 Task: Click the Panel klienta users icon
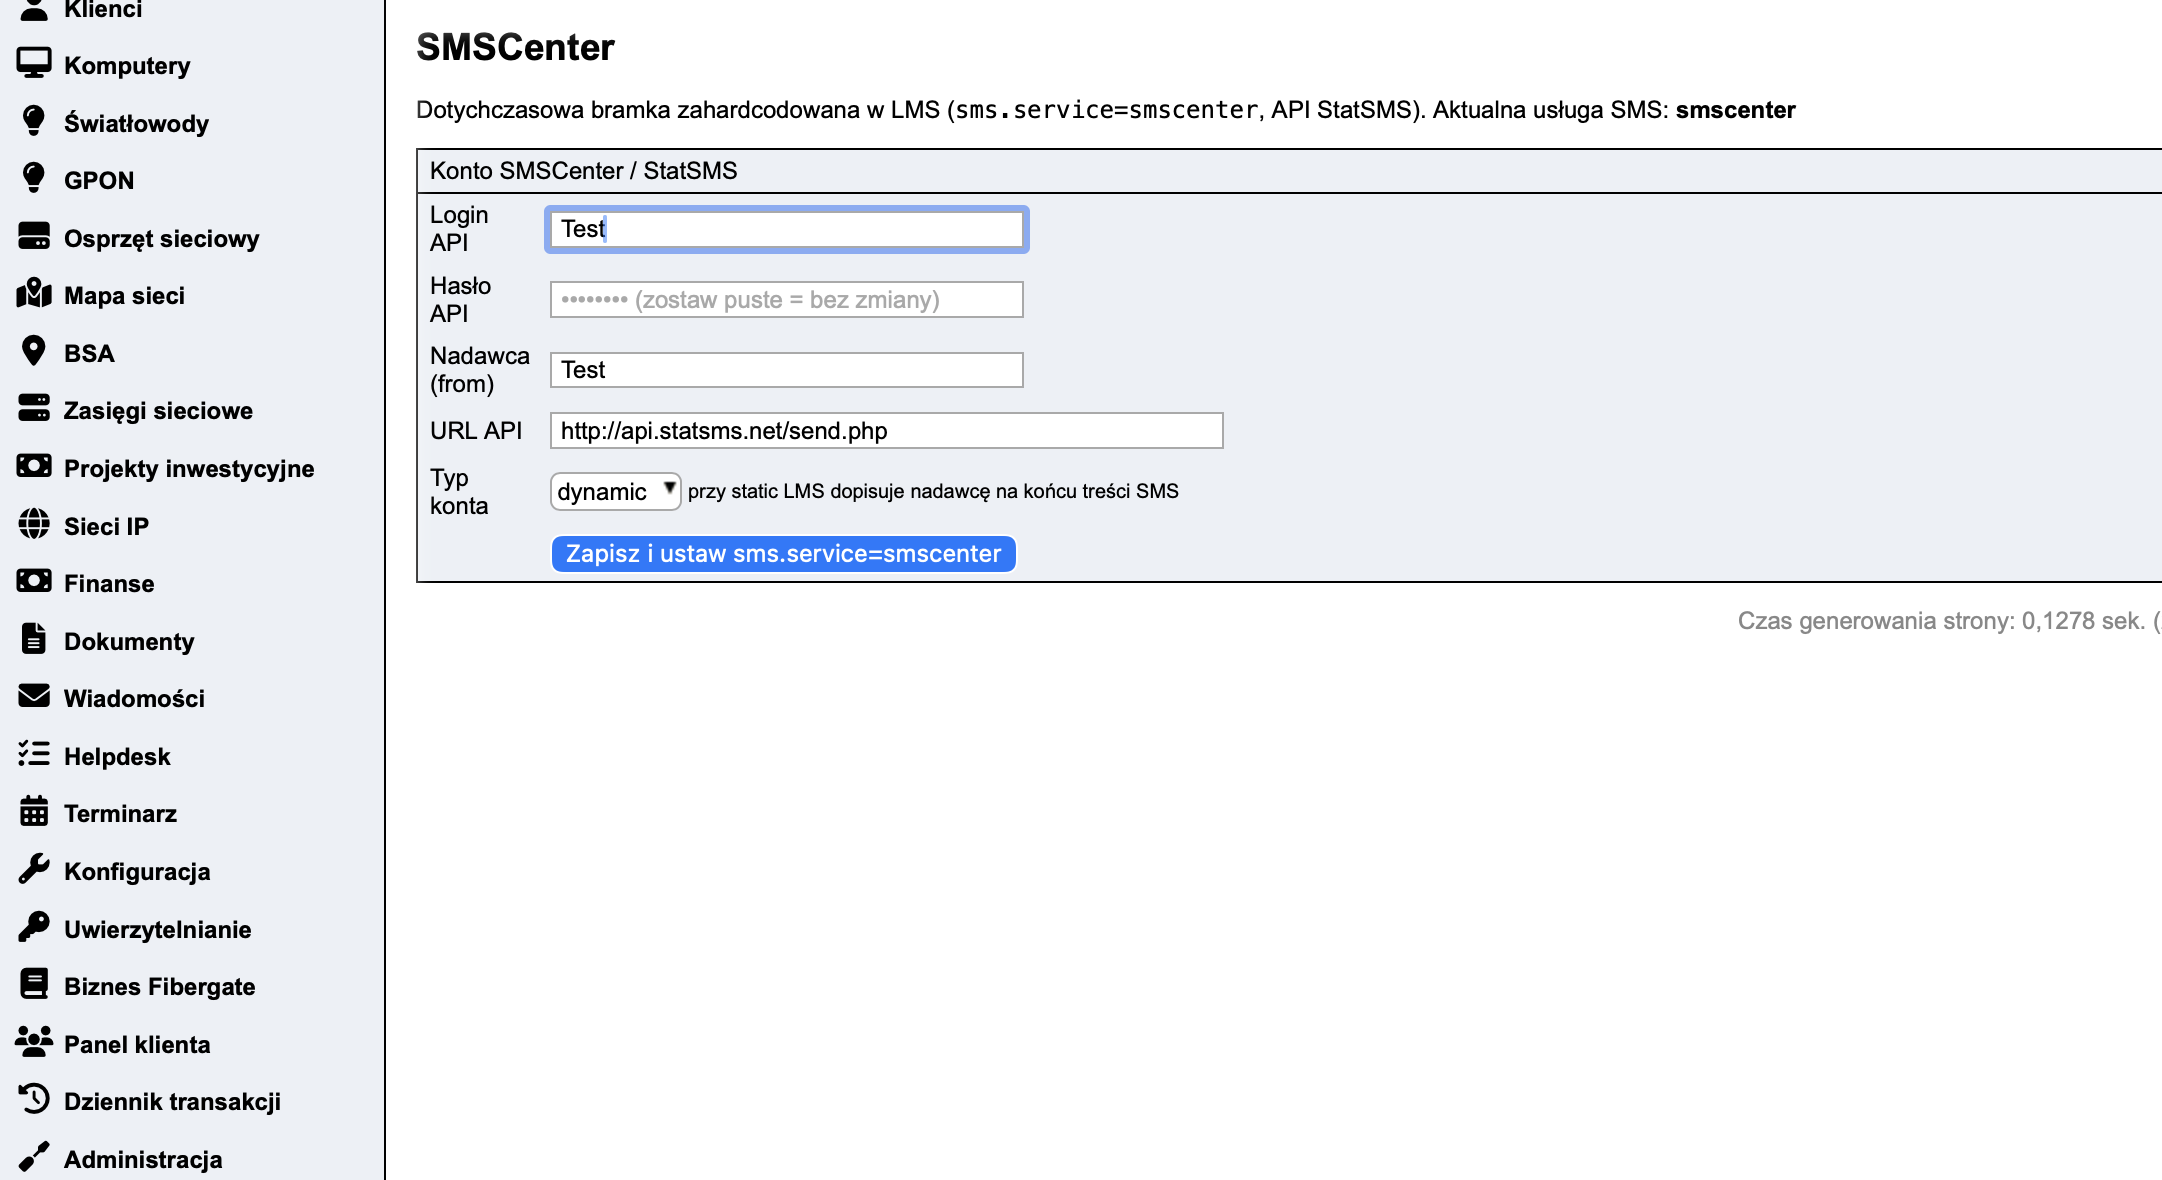point(34,1042)
